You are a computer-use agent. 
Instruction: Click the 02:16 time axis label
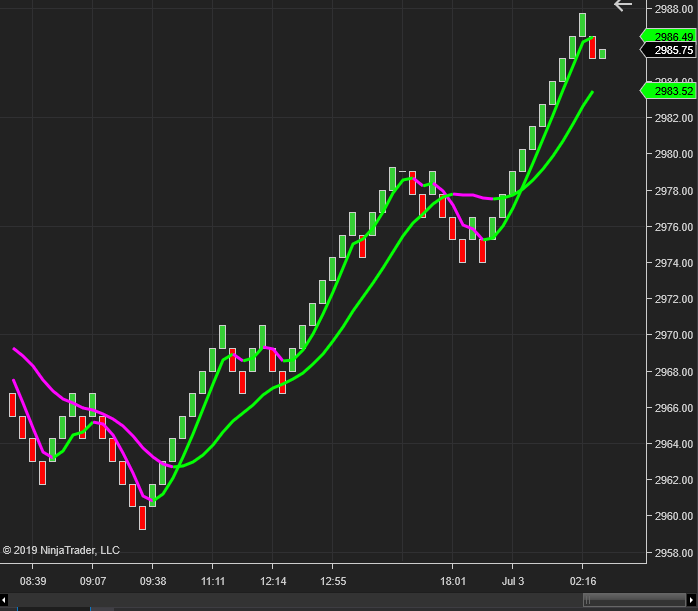coord(583,581)
